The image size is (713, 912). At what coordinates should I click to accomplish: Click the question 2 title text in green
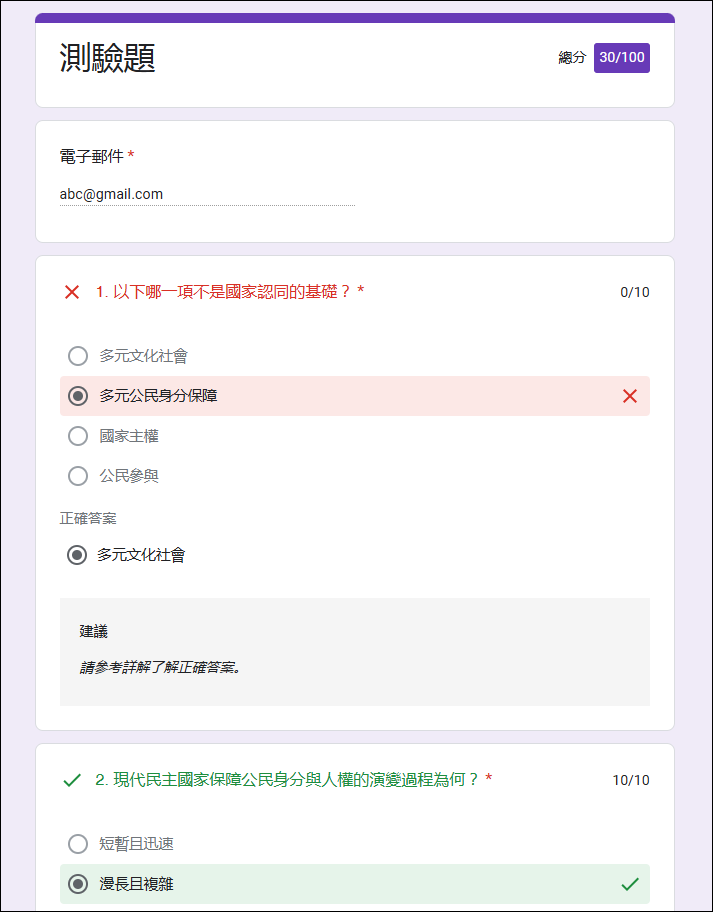(294, 779)
